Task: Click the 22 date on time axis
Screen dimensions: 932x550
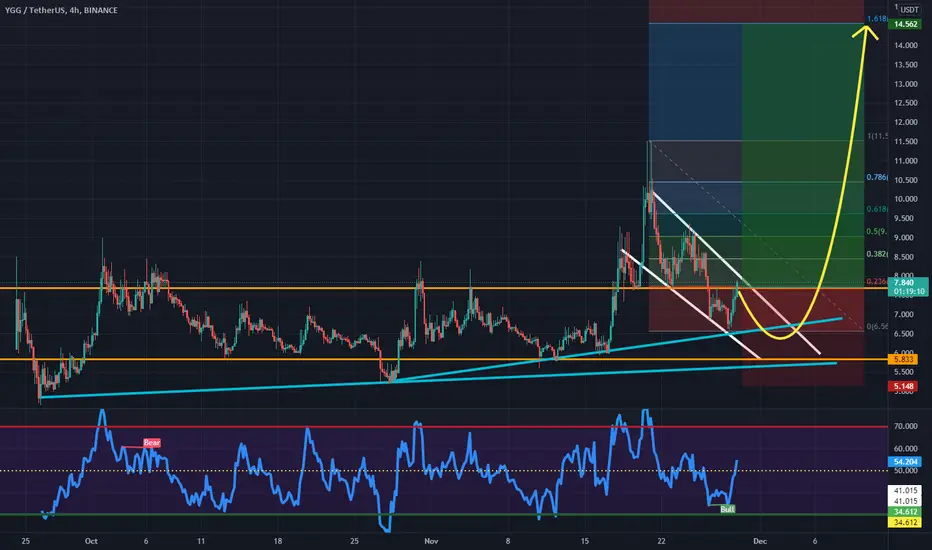Action: click(661, 541)
